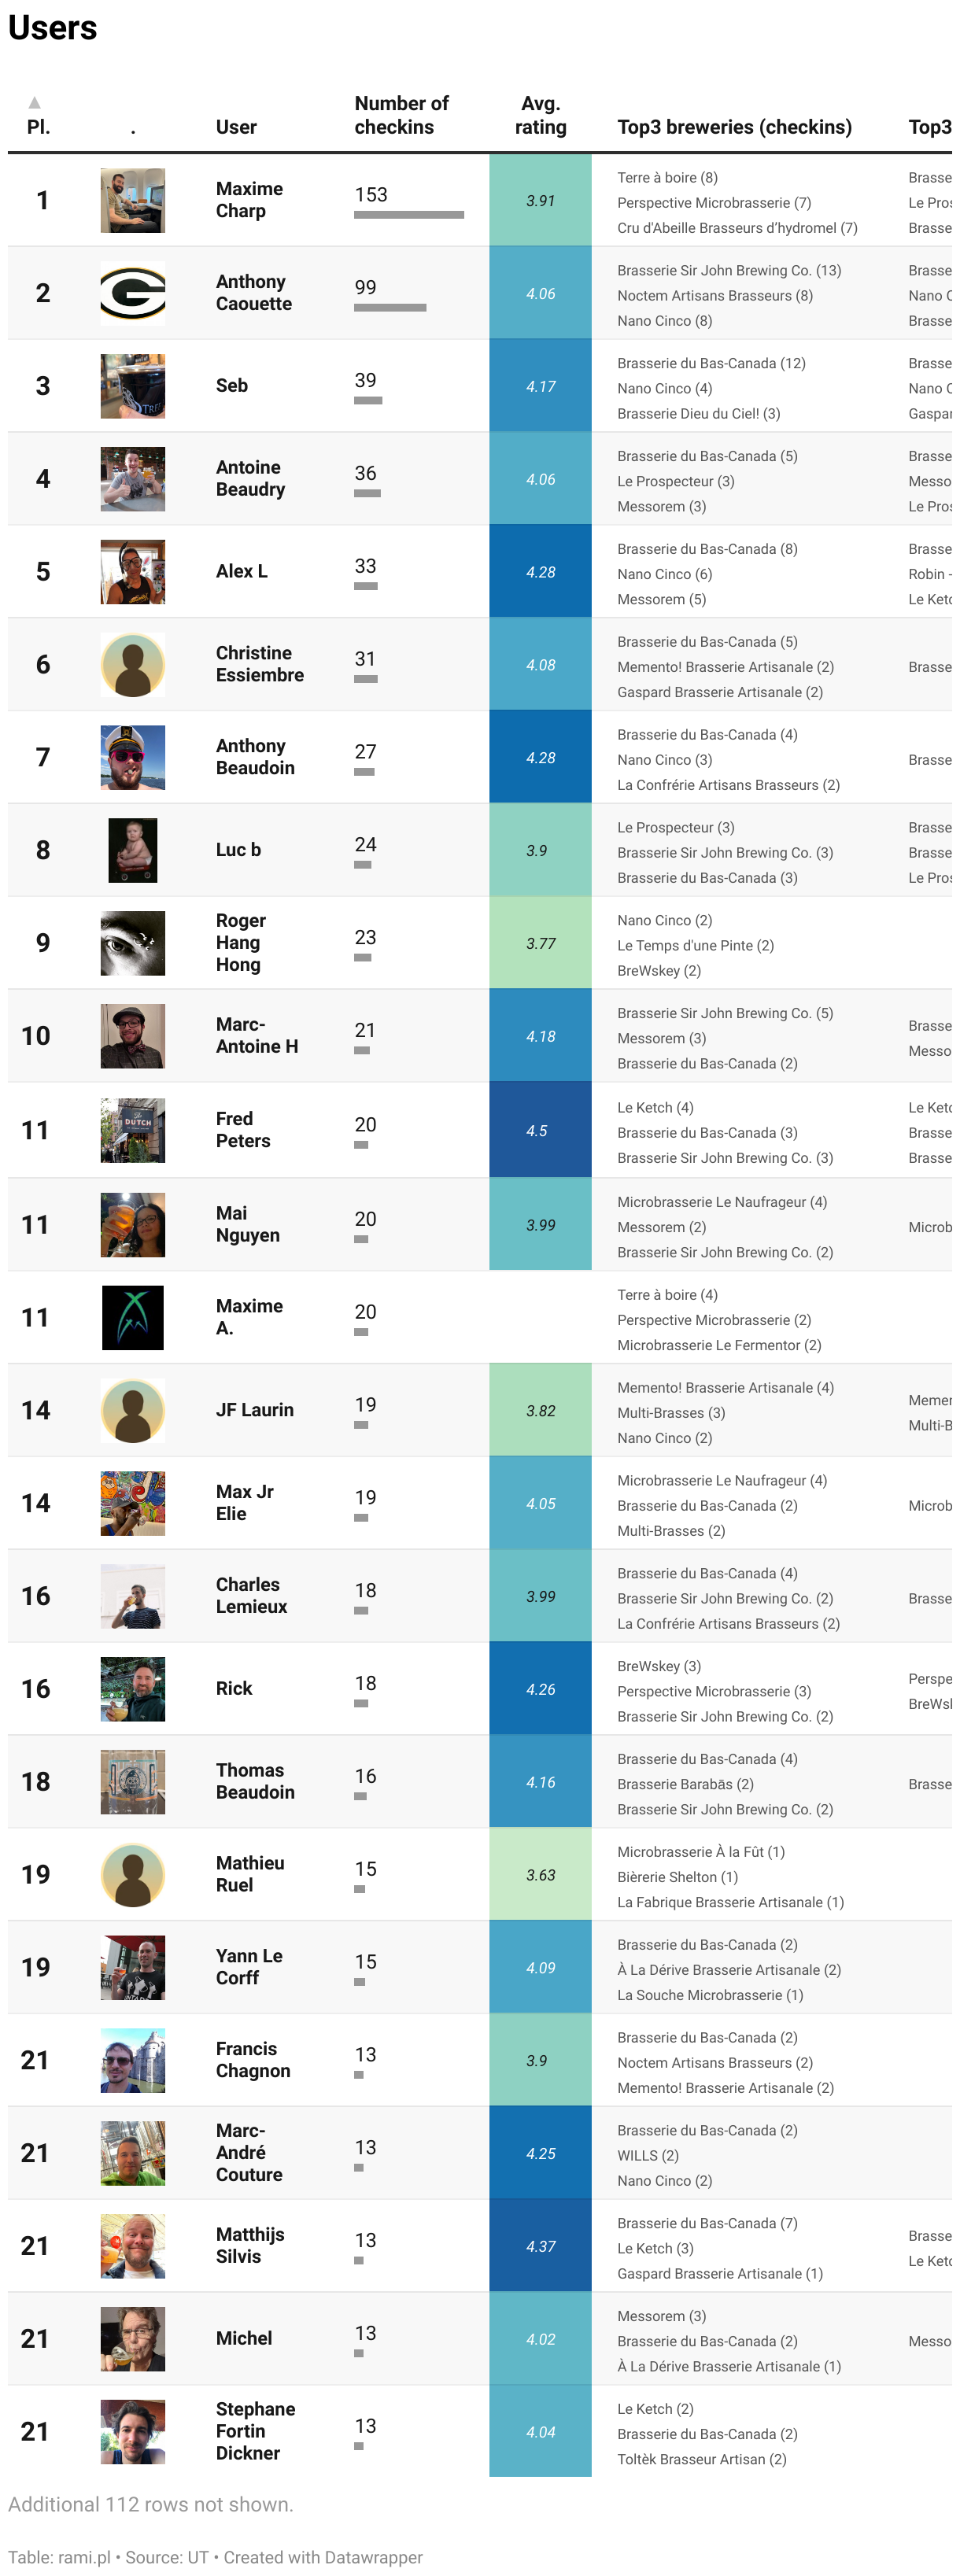Sort by Avg. rating column header
960x2576 pixels.
pos(540,115)
